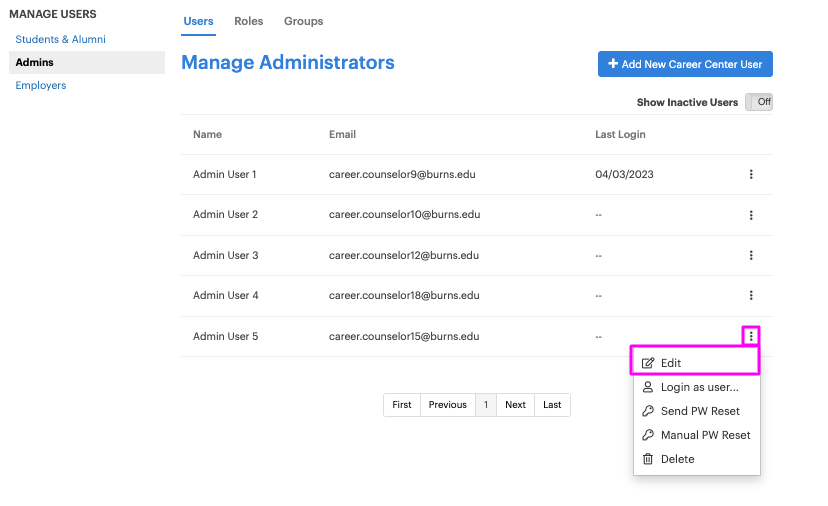Click the pencil Edit icon in menu
Image resolution: width=828 pixels, height=506 pixels.
647,363
